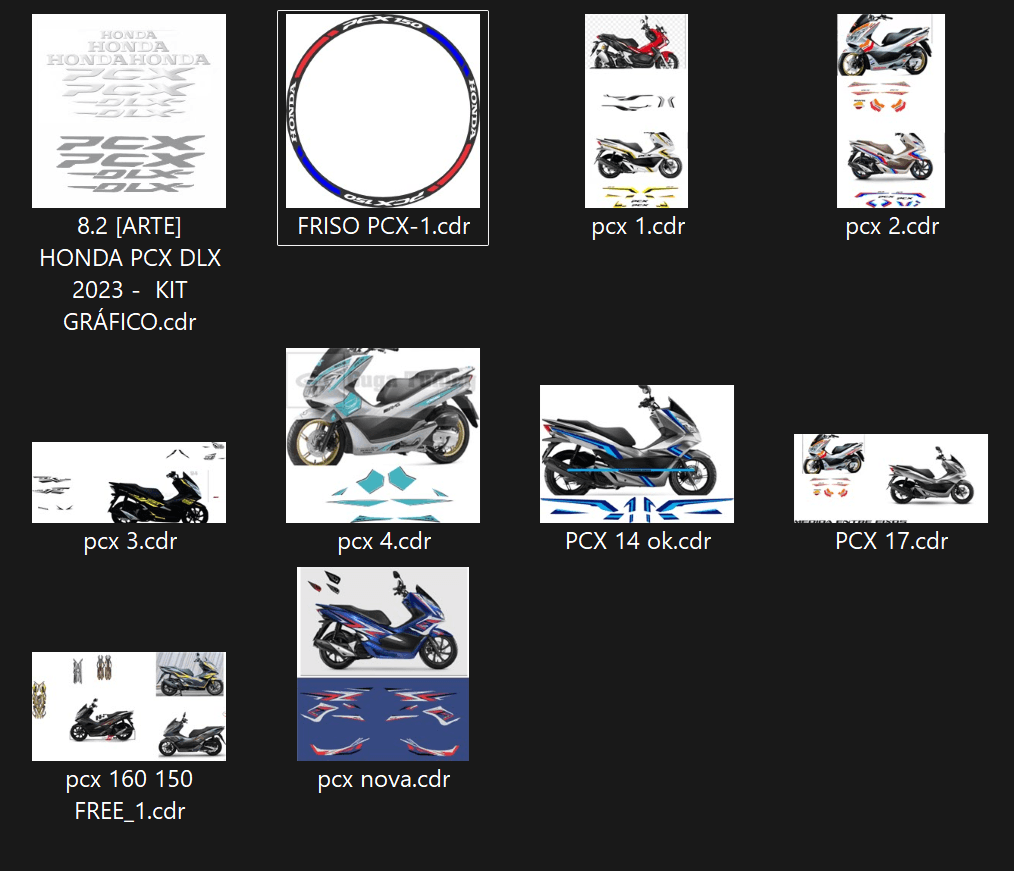Select the pcx 1.cdr file thumbnail

(x=636, y=111)
